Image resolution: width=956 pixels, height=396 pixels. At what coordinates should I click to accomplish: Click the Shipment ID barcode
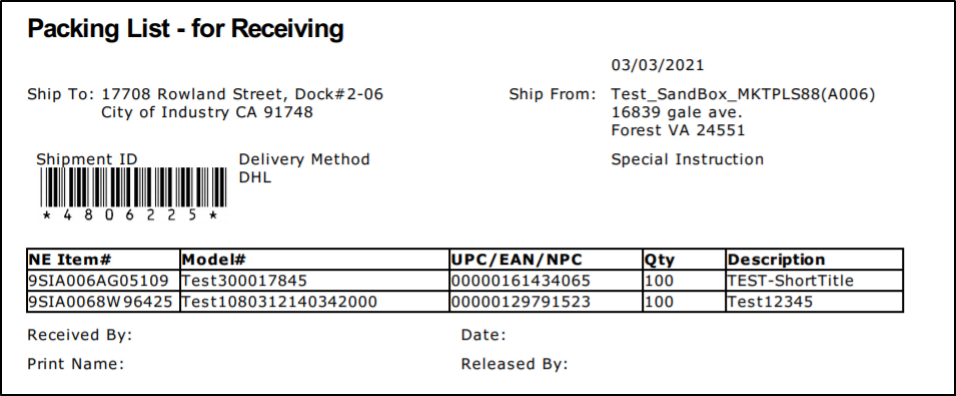pos(133,186)
